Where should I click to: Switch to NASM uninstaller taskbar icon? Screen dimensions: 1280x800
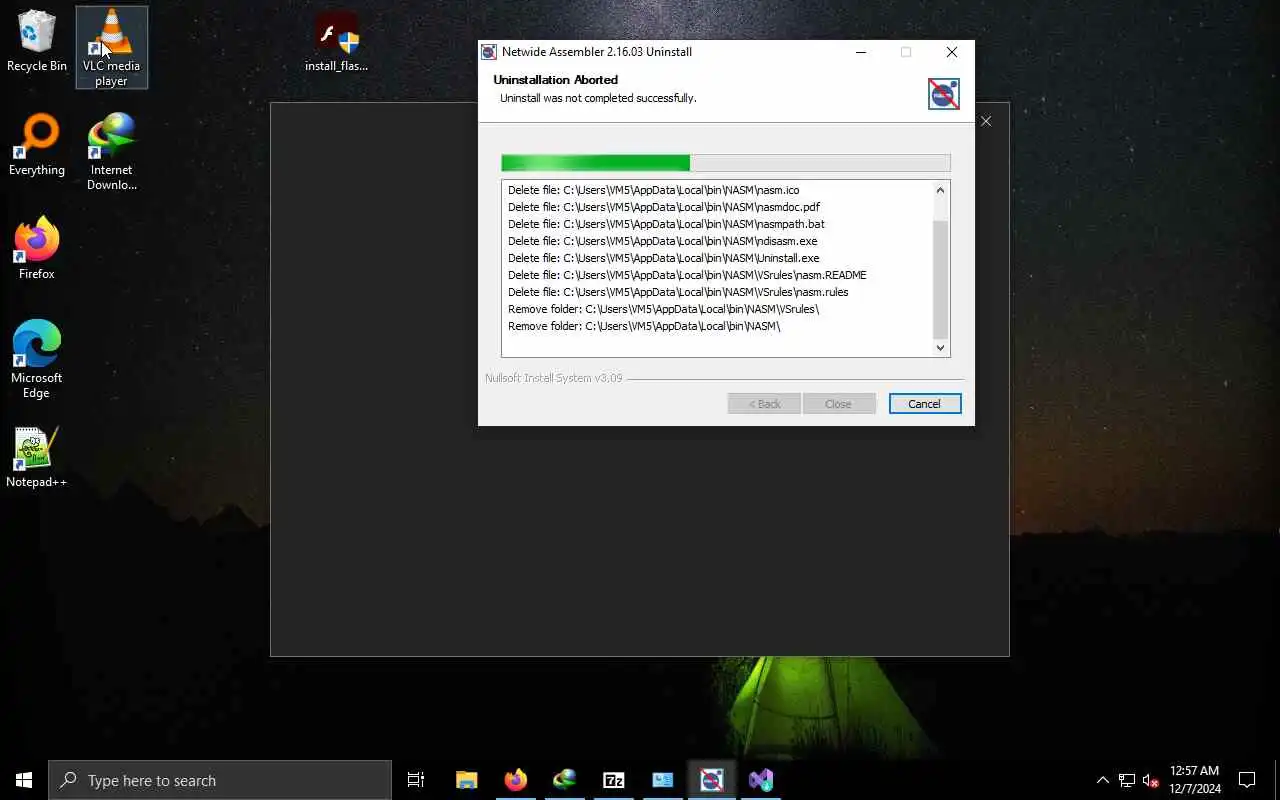pyautogui.click(x=712, y=780)
